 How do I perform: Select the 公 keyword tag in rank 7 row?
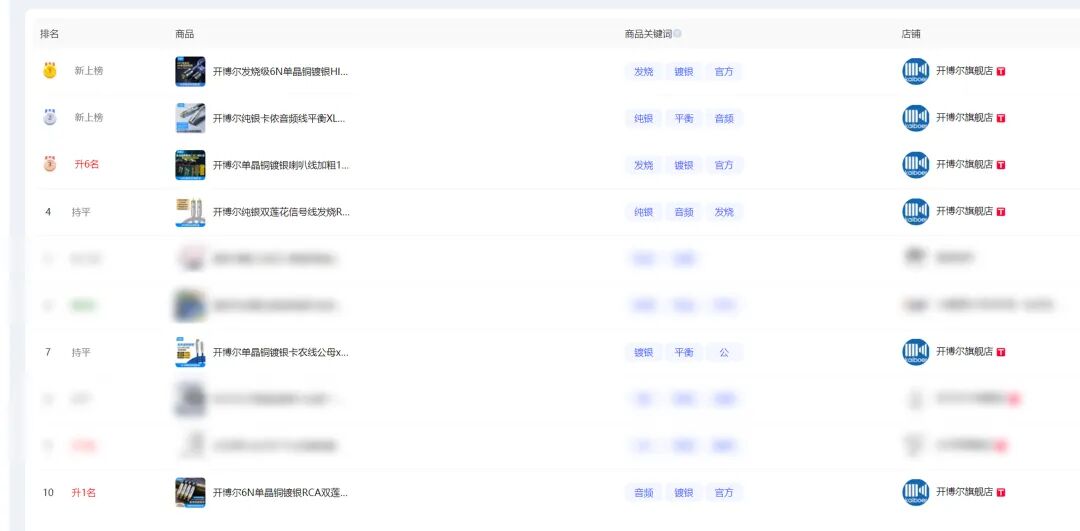pos(724,352)
